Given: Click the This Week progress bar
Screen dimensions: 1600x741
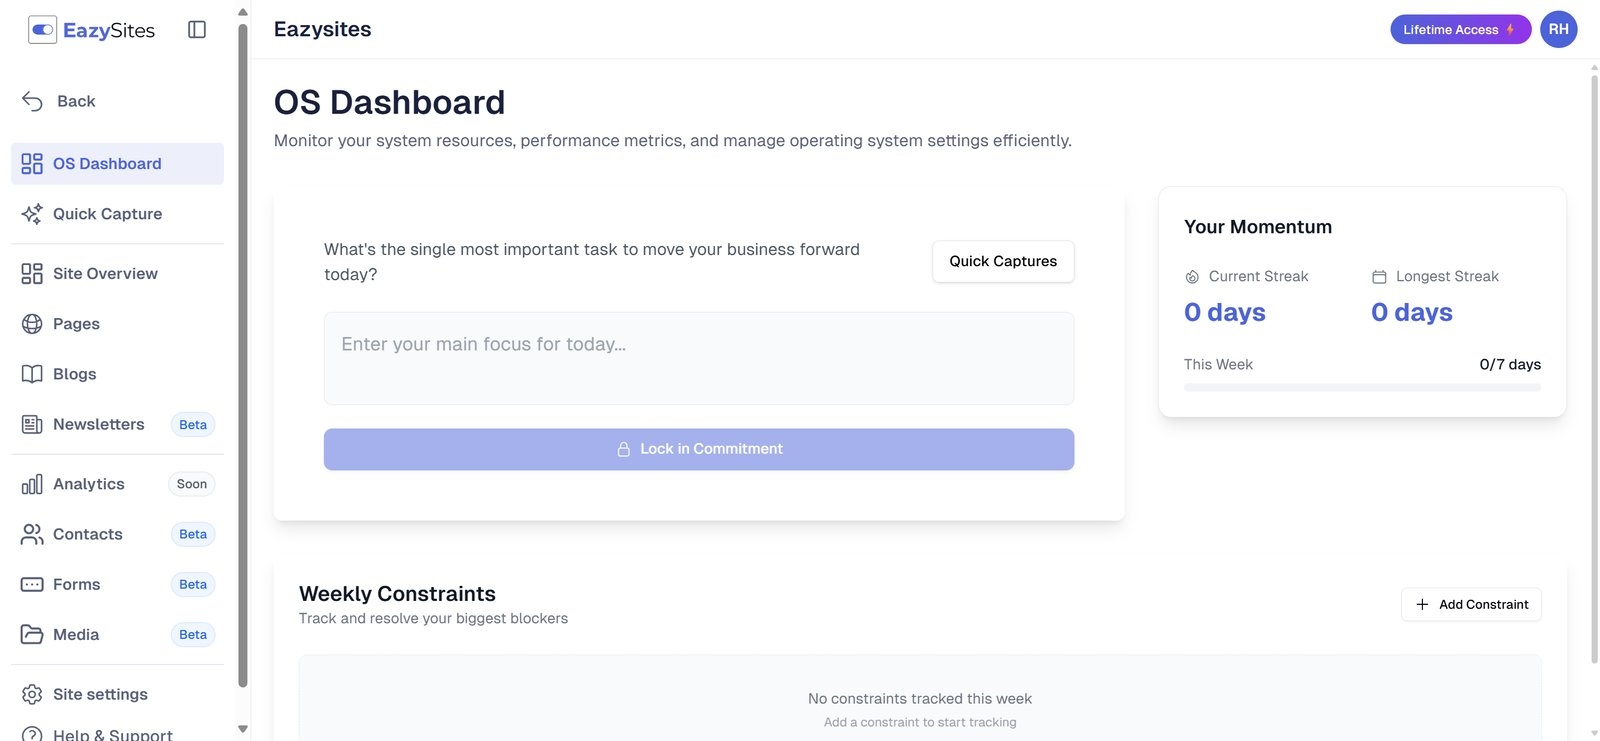Looking at the screenshot, I should tap(1362, 388).
